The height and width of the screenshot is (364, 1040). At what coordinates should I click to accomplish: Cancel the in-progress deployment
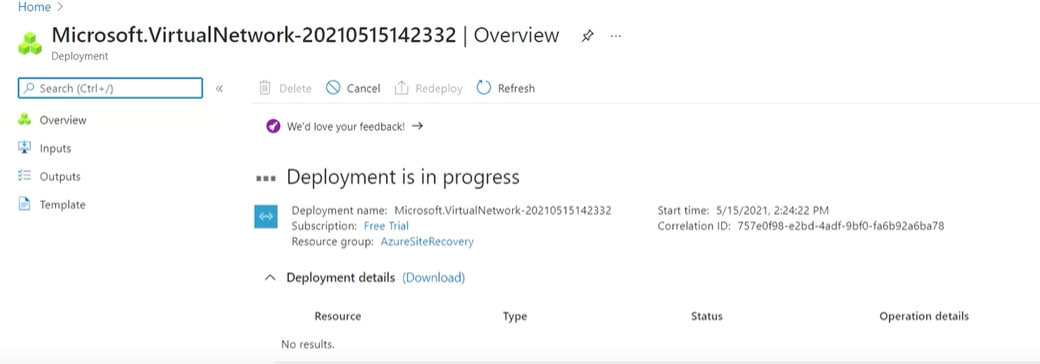(x=353, y=88)
